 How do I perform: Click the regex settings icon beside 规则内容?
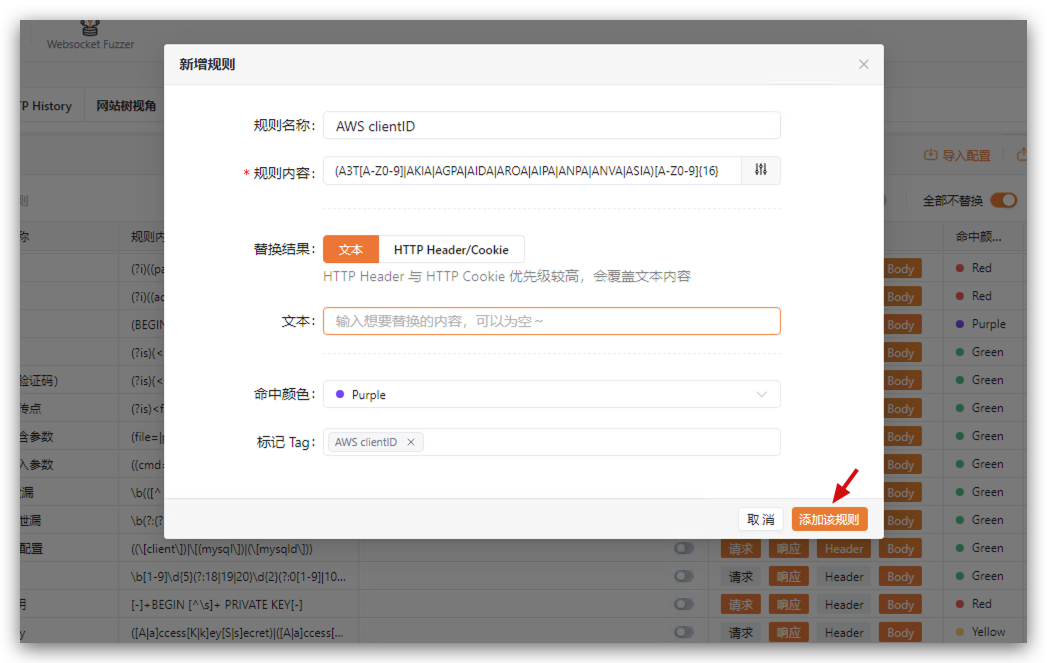click(x=761, y=171)
